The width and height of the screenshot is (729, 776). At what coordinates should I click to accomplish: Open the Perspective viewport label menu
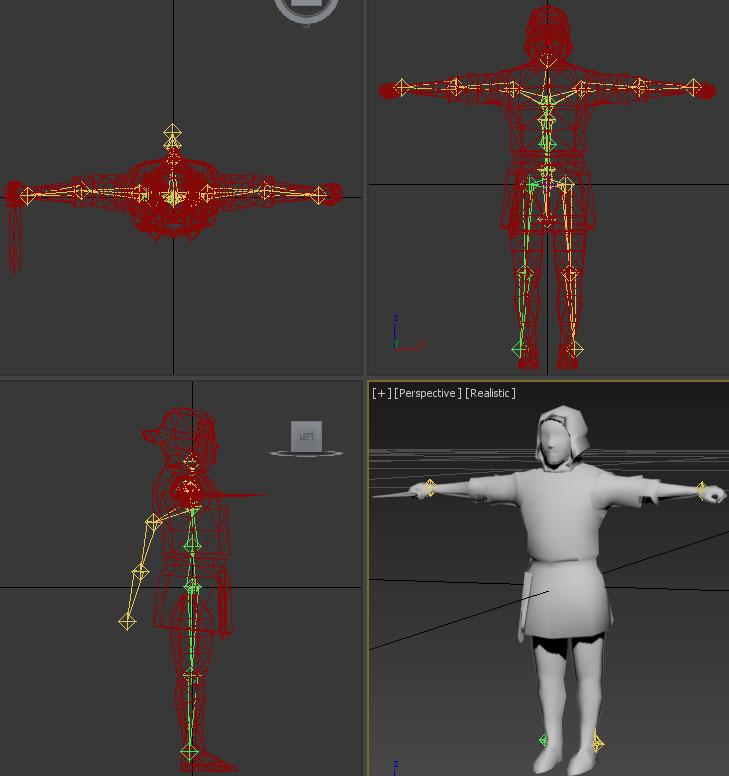coord(428,393)
